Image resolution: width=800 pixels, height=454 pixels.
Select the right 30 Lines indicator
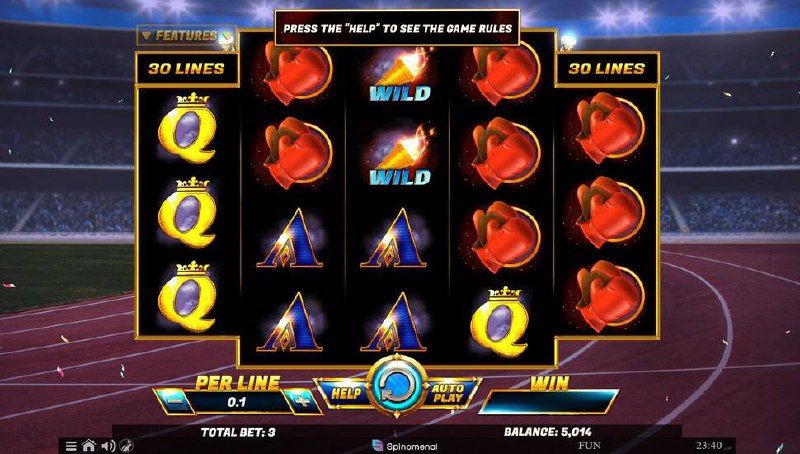point(607,68)
